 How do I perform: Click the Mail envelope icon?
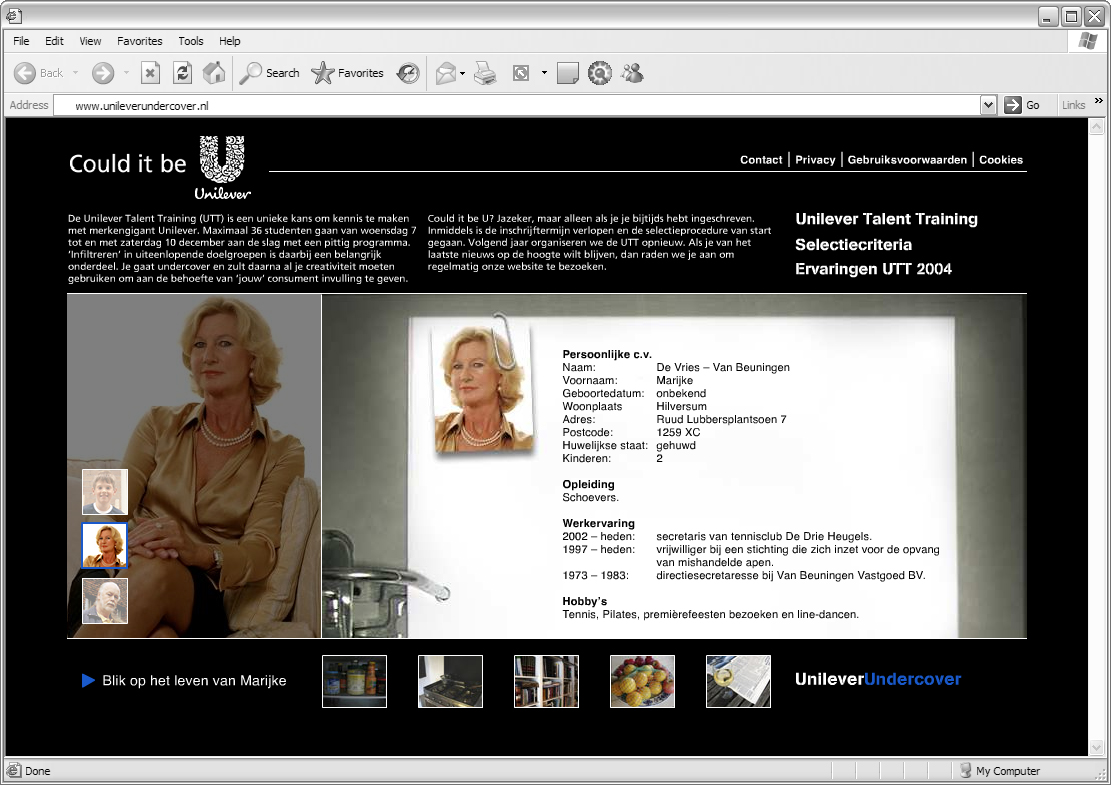click(x=446, y=73)
